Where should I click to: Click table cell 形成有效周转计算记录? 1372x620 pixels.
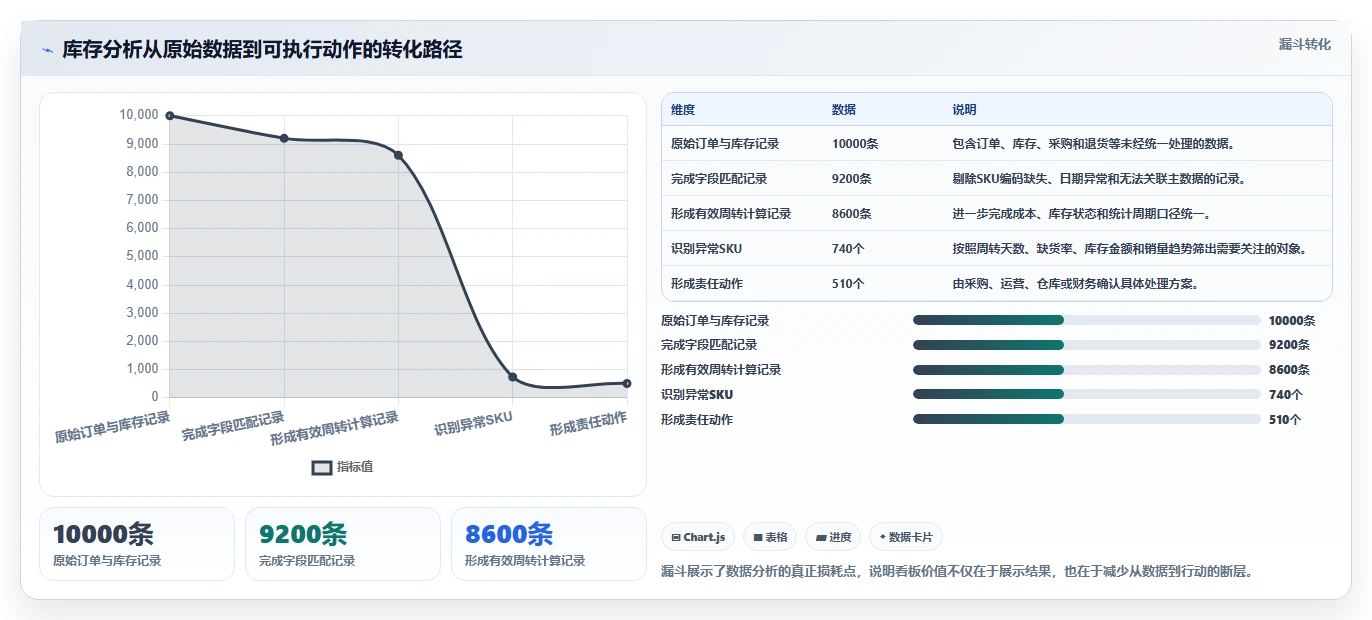tap(731, 214)
